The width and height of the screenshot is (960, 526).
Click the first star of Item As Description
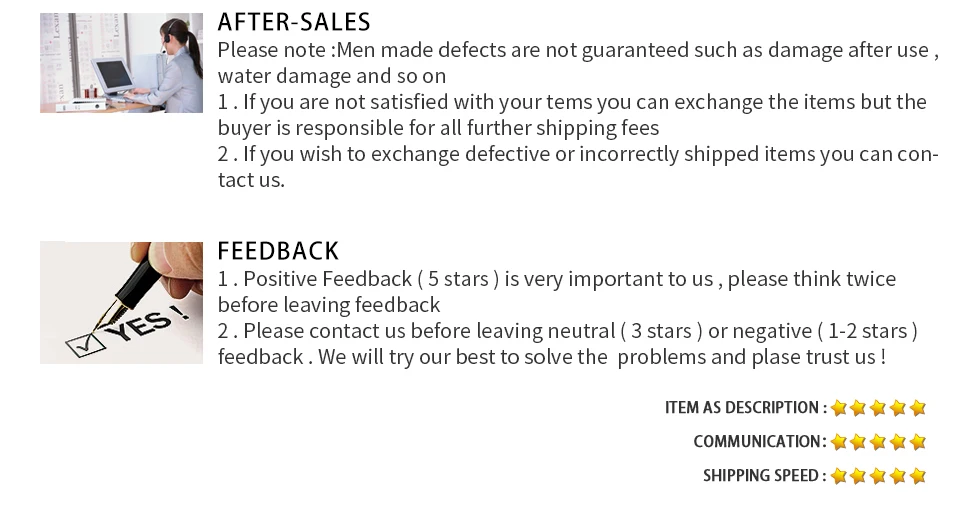click(x=839, y=408)
